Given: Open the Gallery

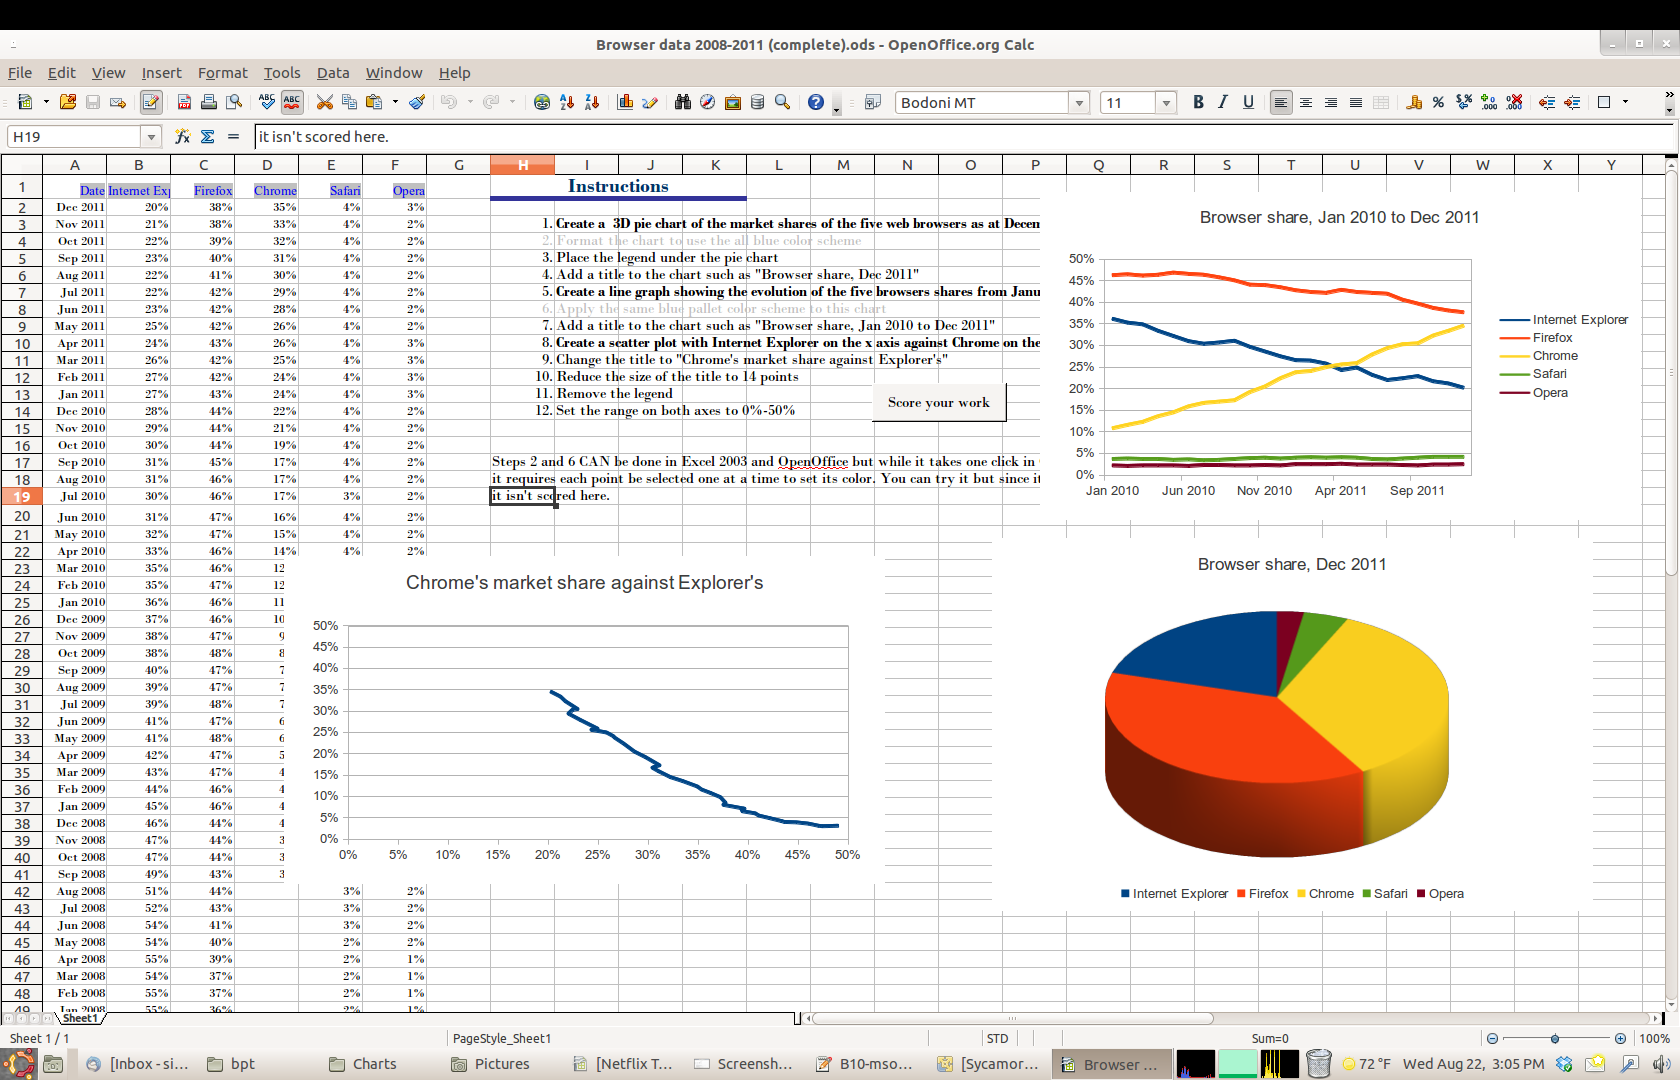Looking at the screenshot, I should [733, 102].
